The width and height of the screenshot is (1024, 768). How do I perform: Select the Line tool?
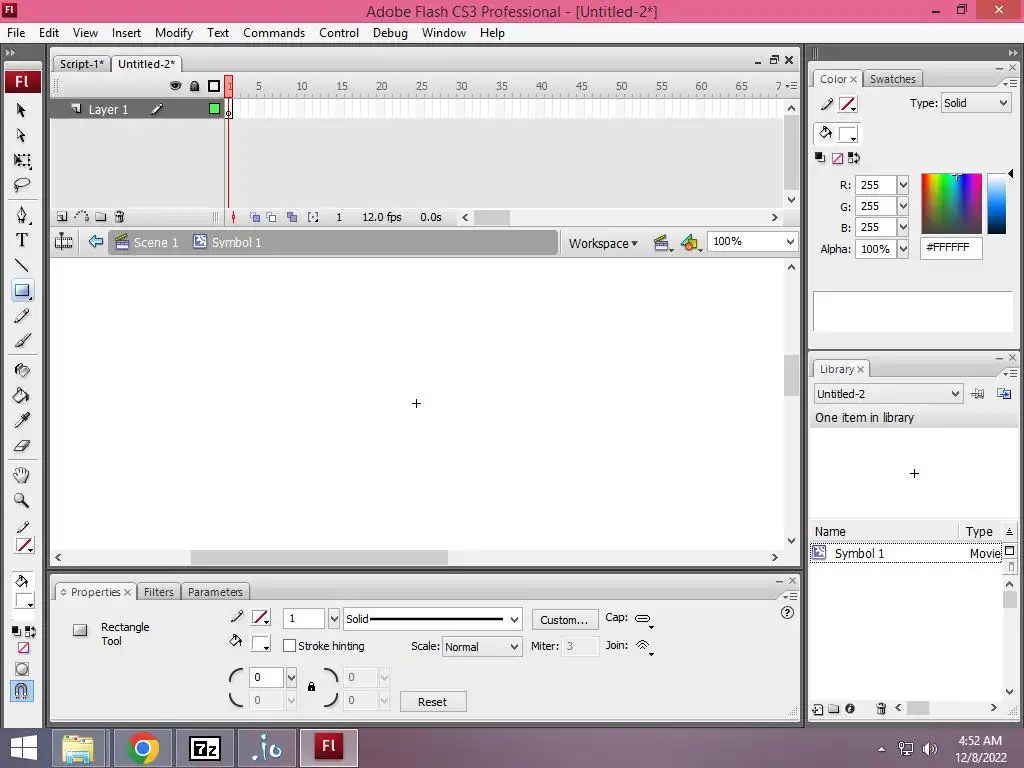coord(22,265)
